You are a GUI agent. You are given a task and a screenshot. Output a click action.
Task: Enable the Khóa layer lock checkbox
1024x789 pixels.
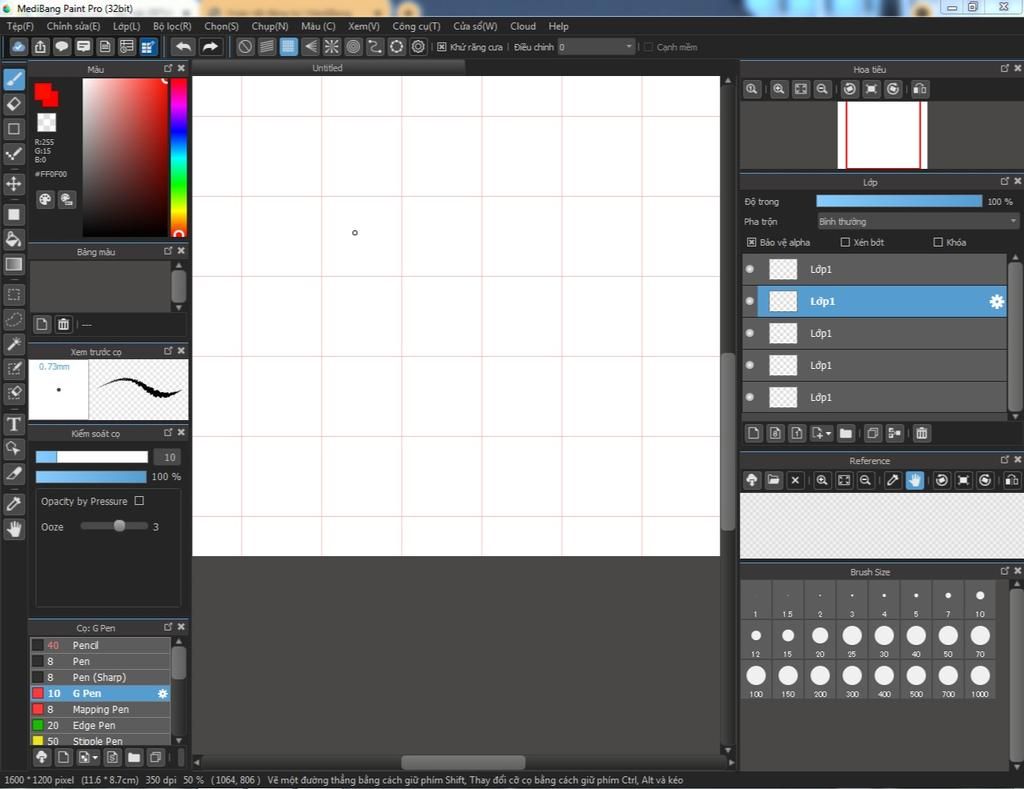click(x=938, y=242)
